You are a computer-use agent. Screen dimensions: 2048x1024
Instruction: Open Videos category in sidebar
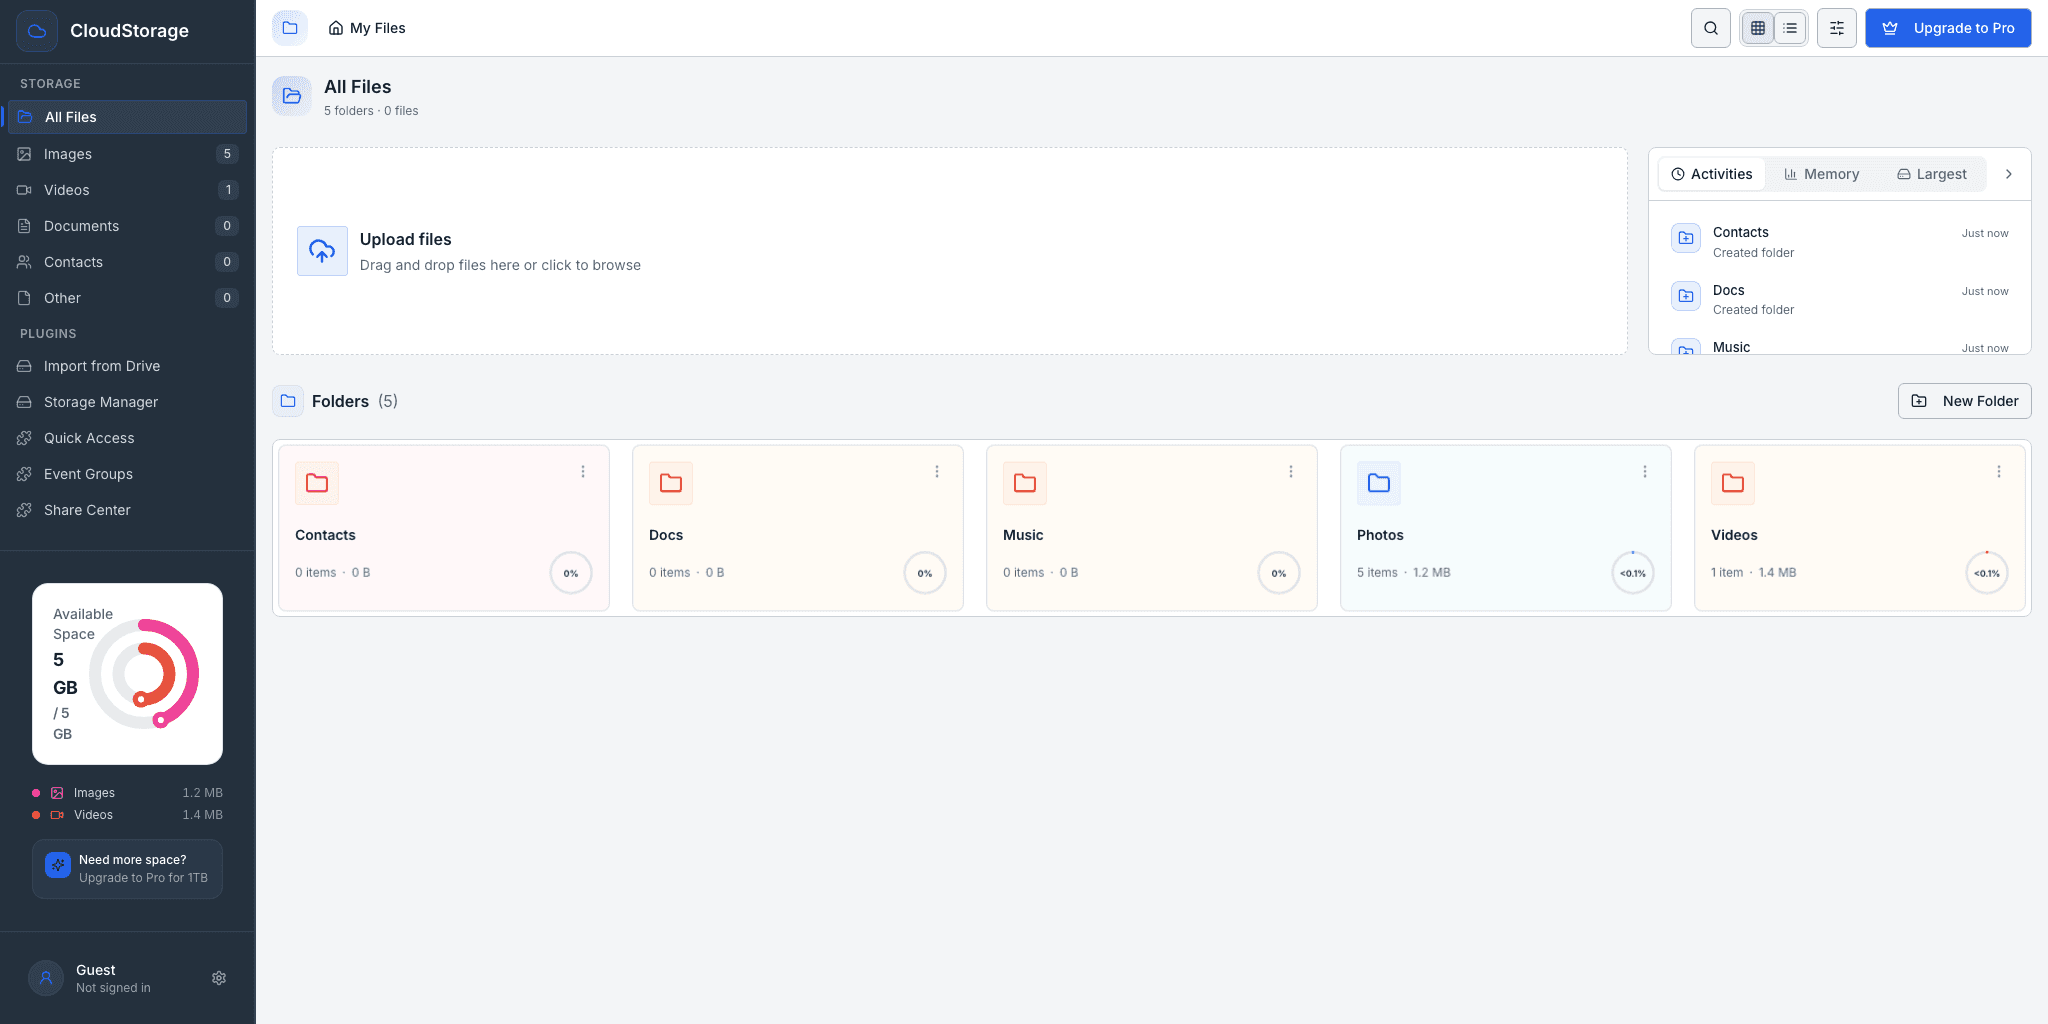[x=127, y=190]
